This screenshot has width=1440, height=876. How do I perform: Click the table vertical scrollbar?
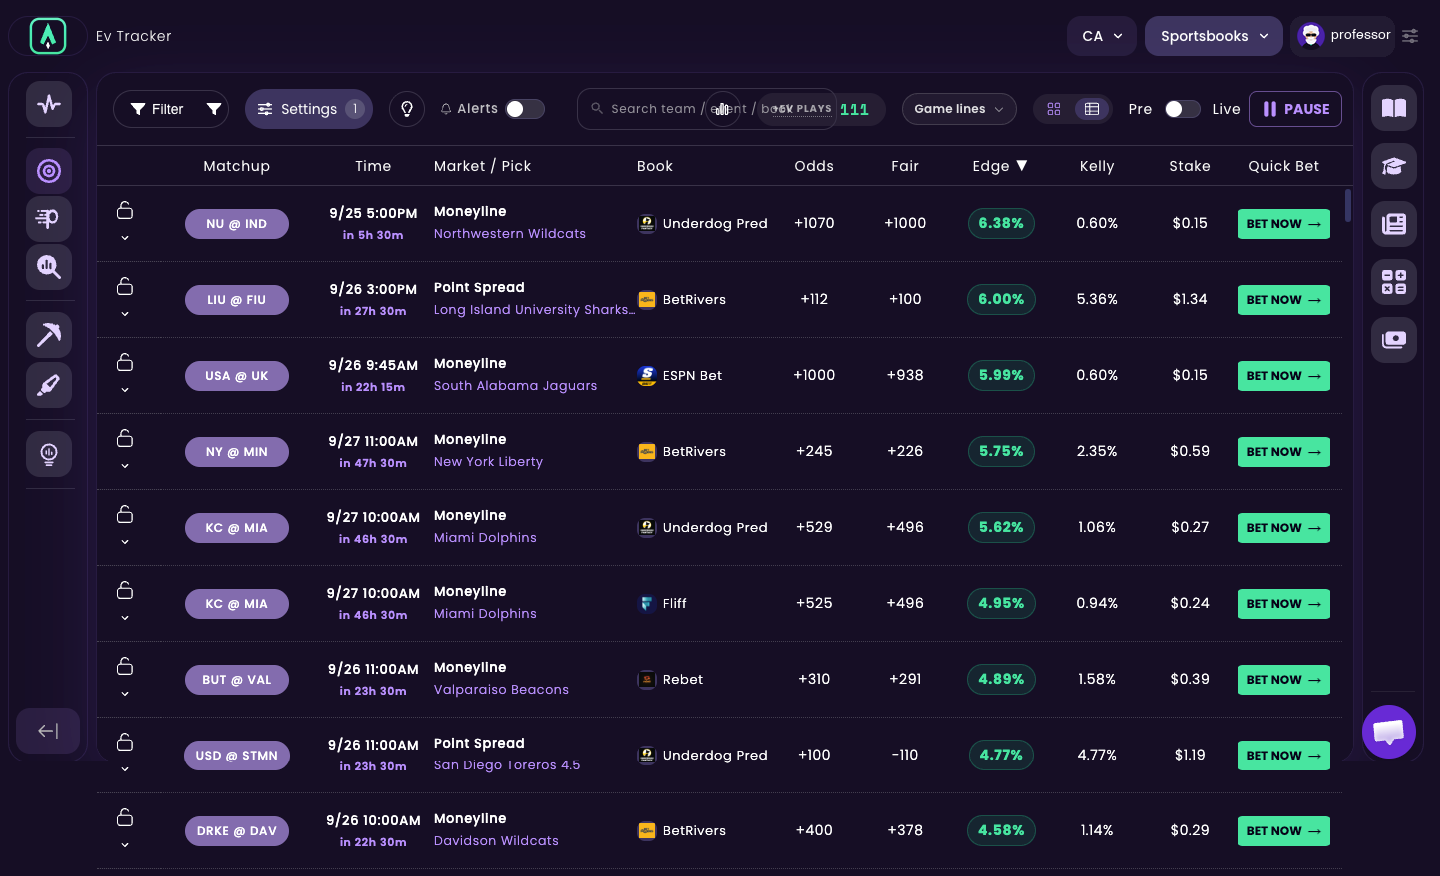click(x=1348, y=205)
